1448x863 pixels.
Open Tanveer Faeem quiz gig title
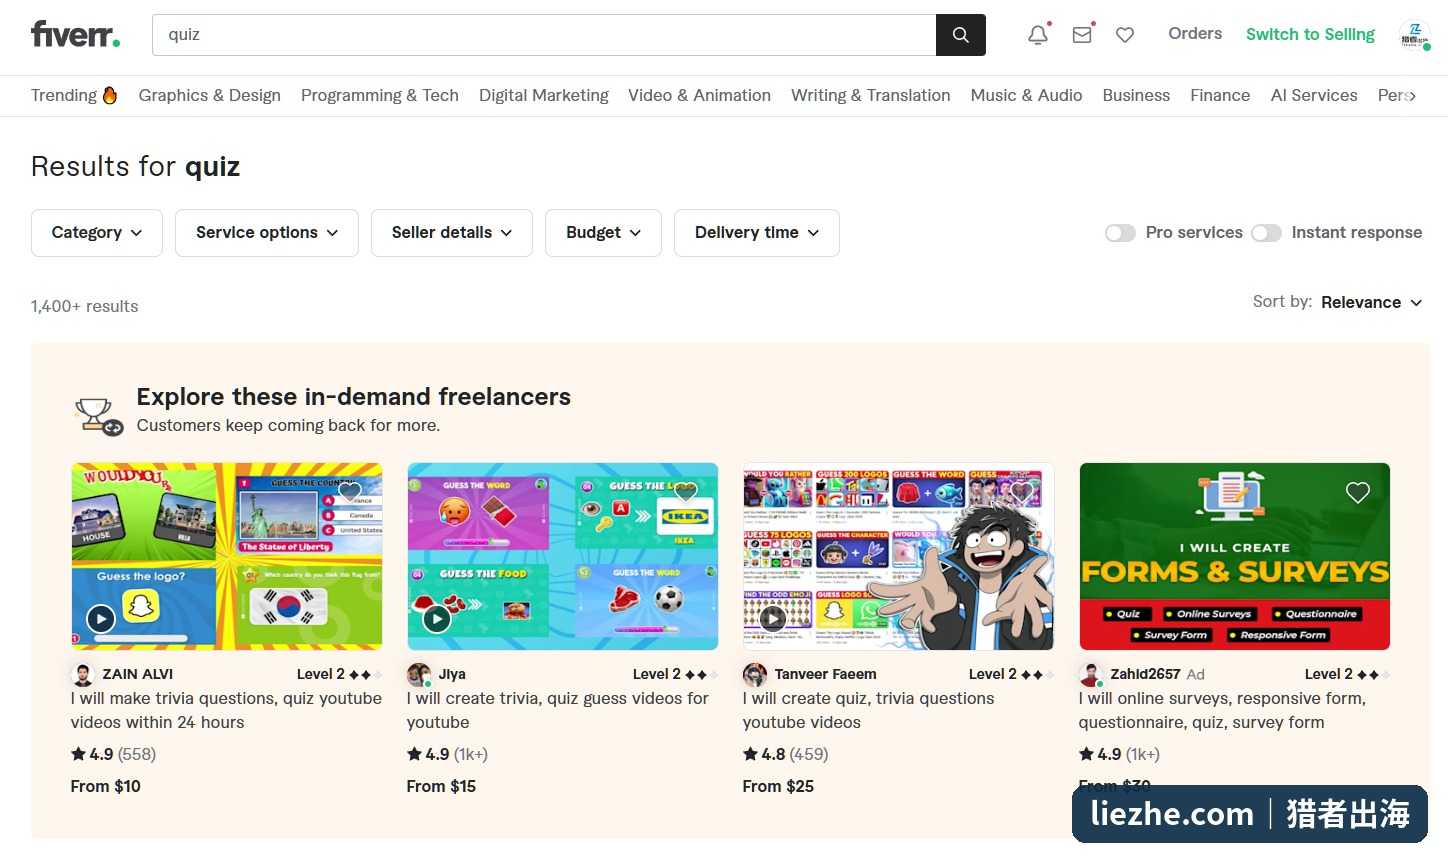tap(868, 710)
